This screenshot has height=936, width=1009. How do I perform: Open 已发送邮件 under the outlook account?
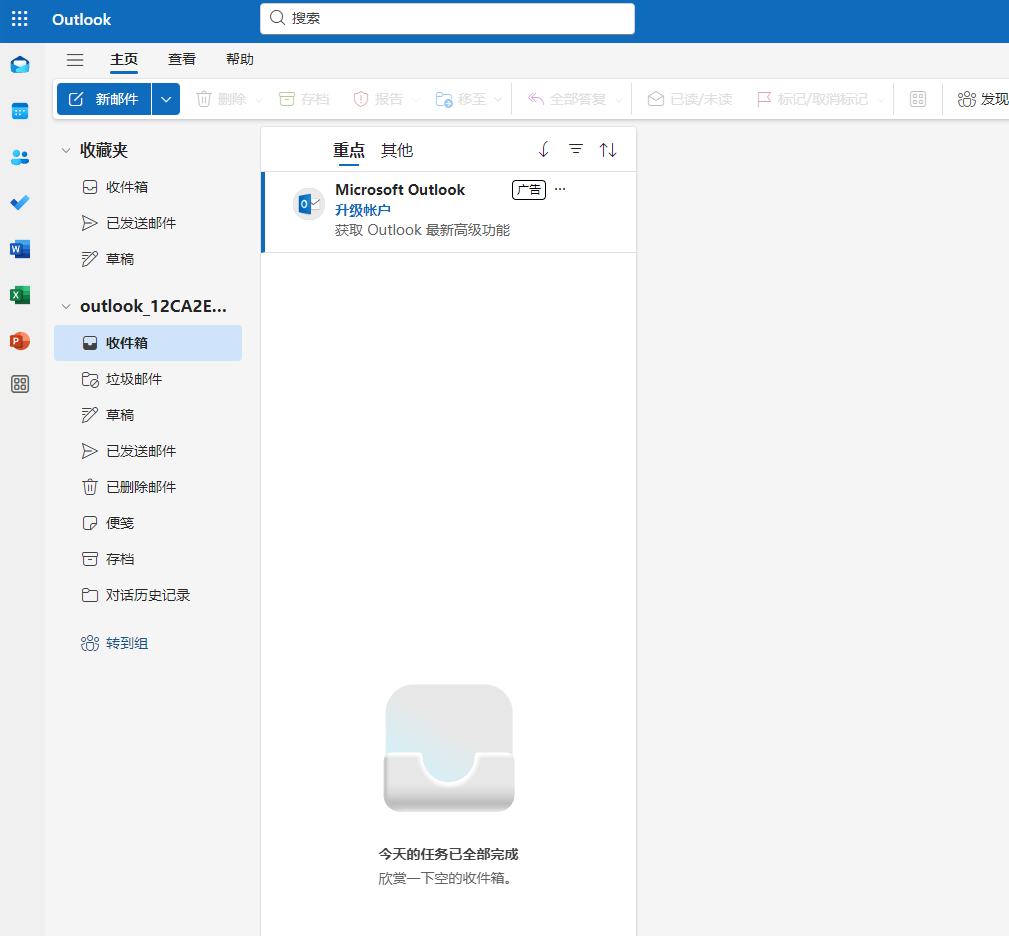click(x=148, y=451)
